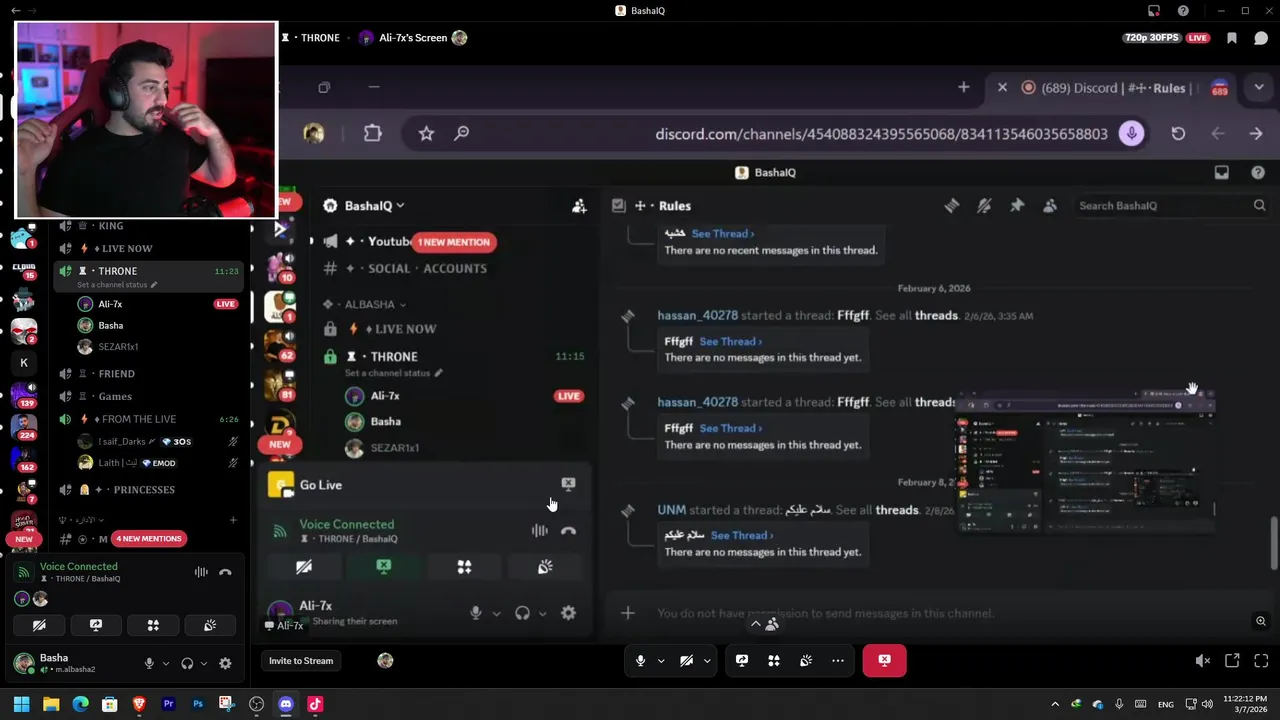Mute Basha's microphone in user panel

[149, 663]
